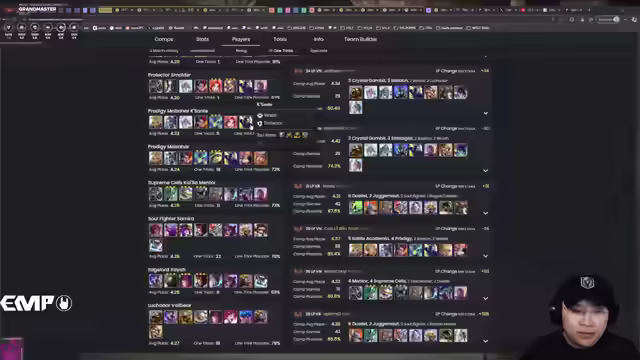The height and width of the screenshot is (360, 640).
Task: Open the Spectate sub-tab
Action: (319, 51)
